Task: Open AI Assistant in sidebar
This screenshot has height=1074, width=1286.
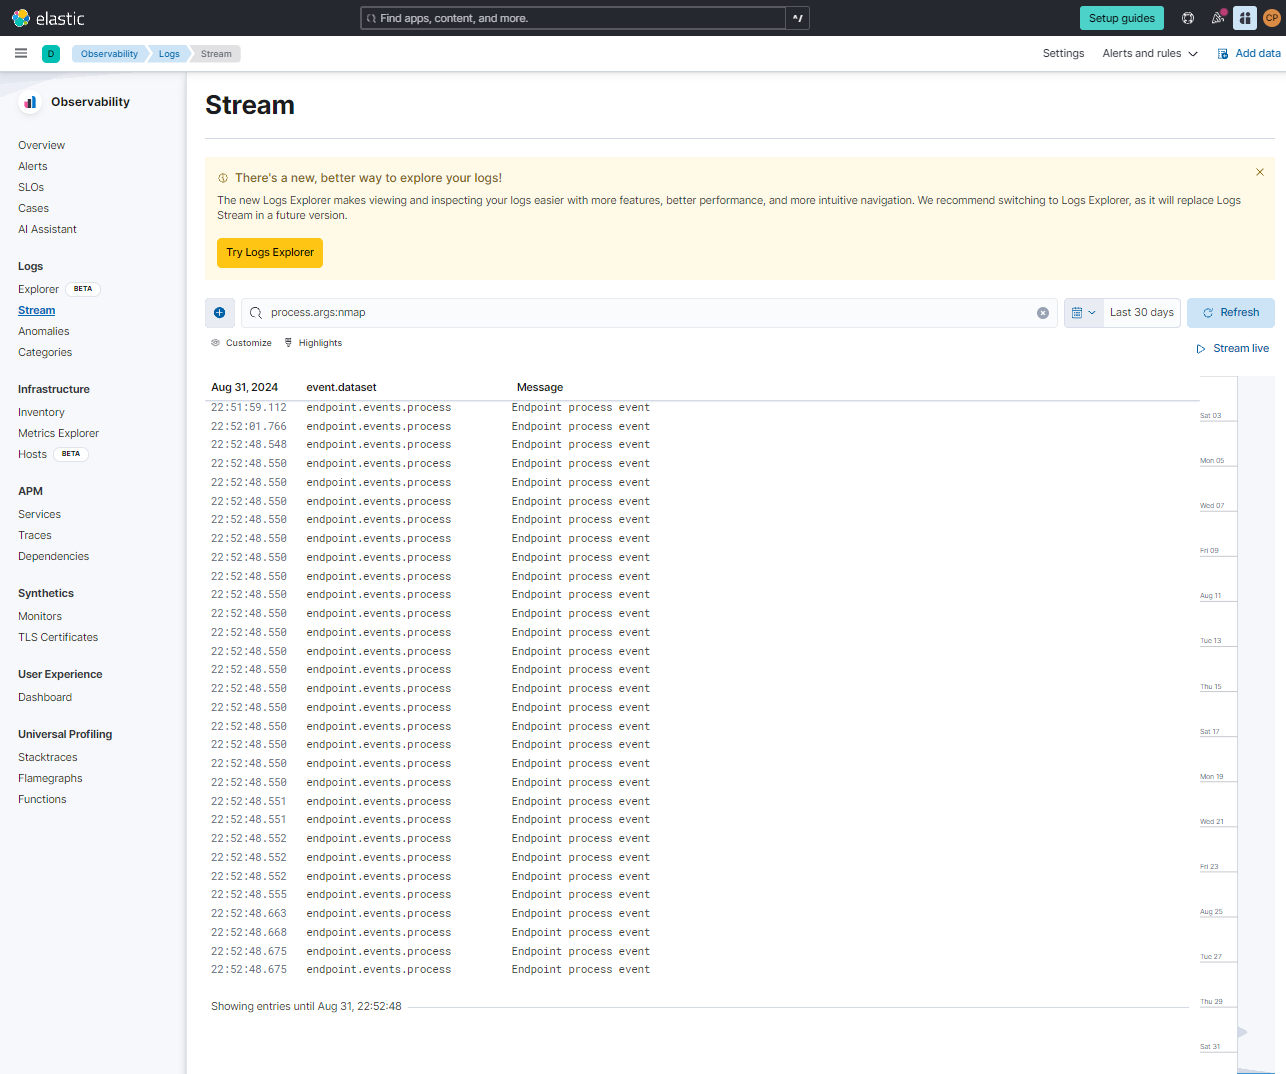Action: coord(47,230)
